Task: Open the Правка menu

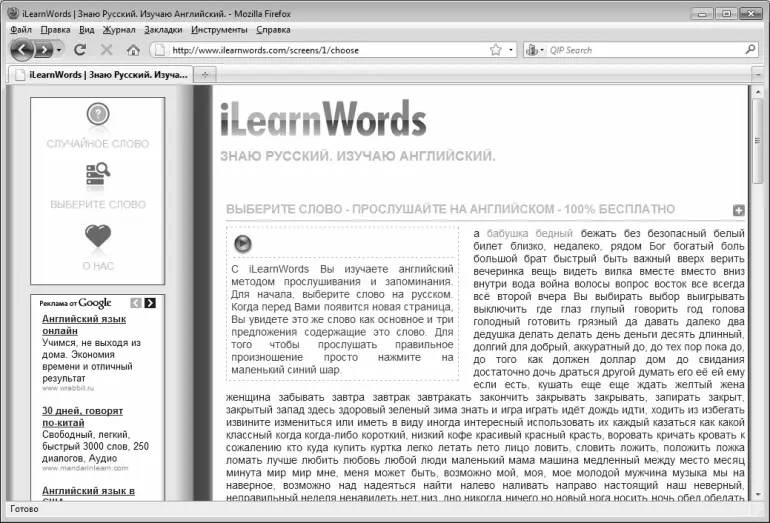Action: point(55,30)
